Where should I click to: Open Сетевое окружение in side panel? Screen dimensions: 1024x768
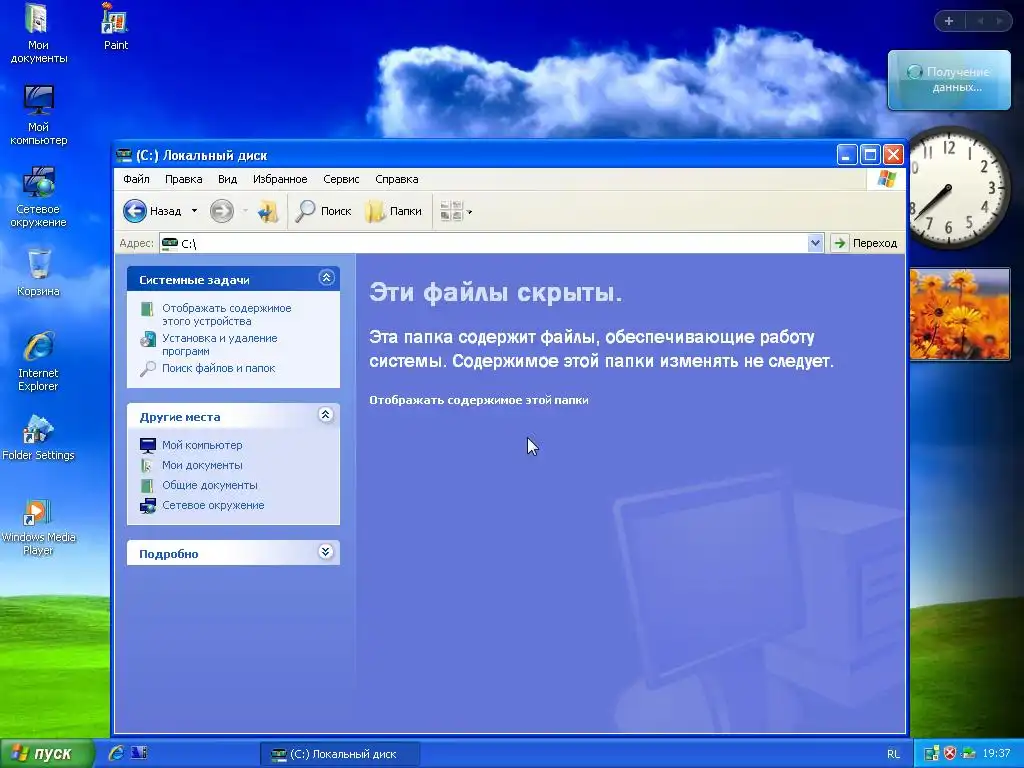pos(213,505)
